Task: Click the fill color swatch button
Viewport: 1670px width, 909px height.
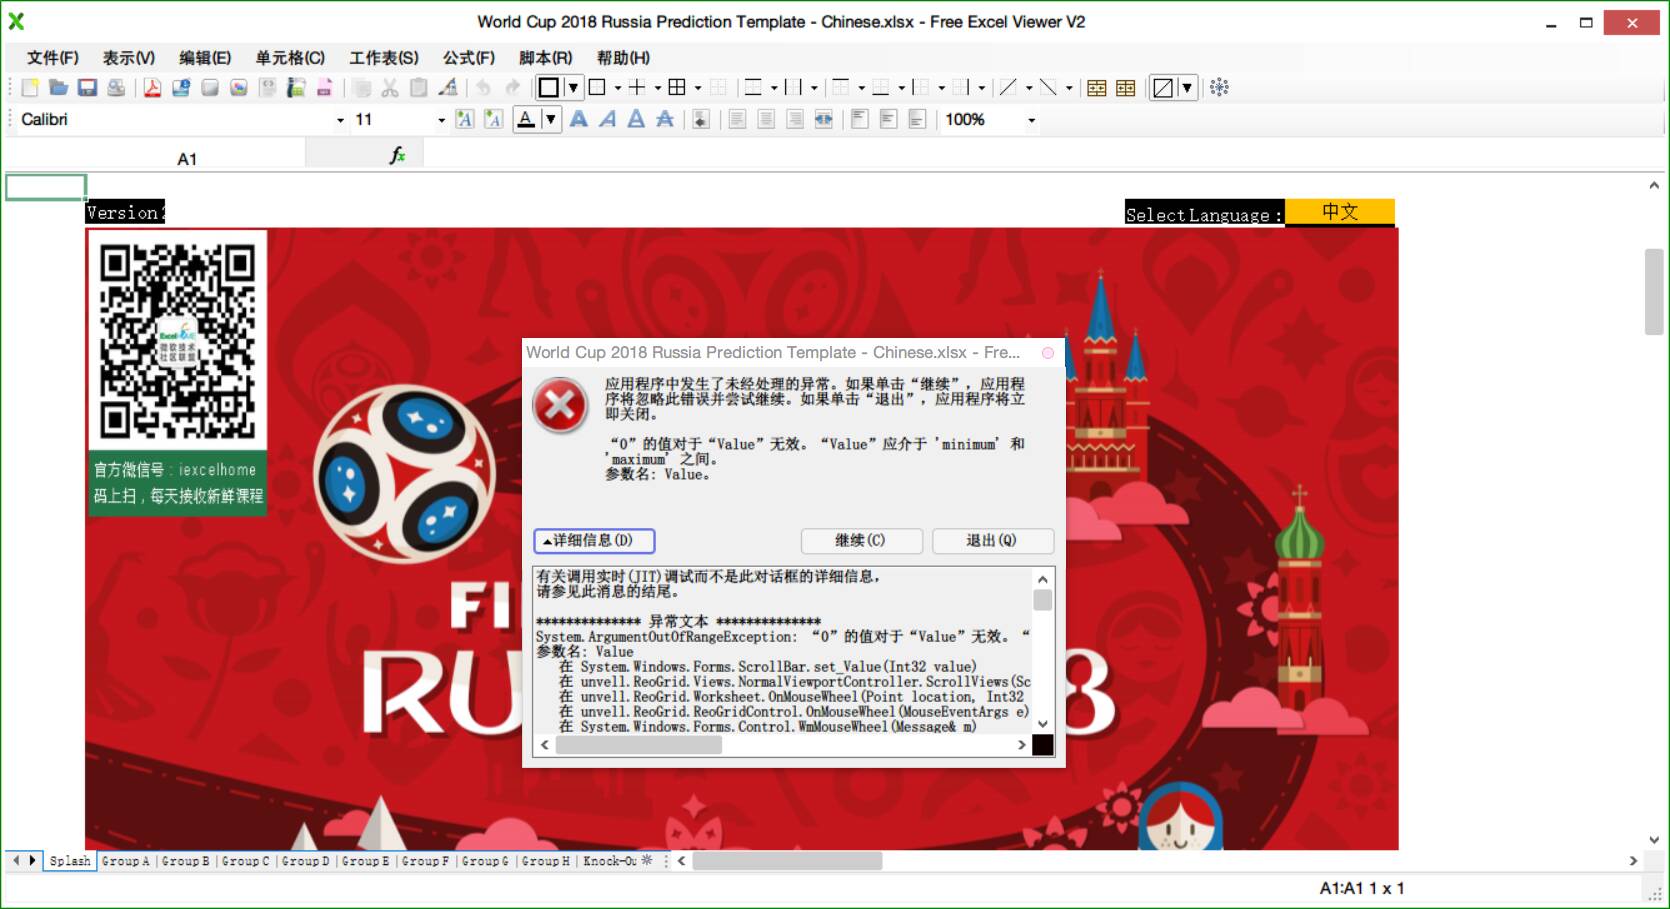Action: click(1163, 88)
